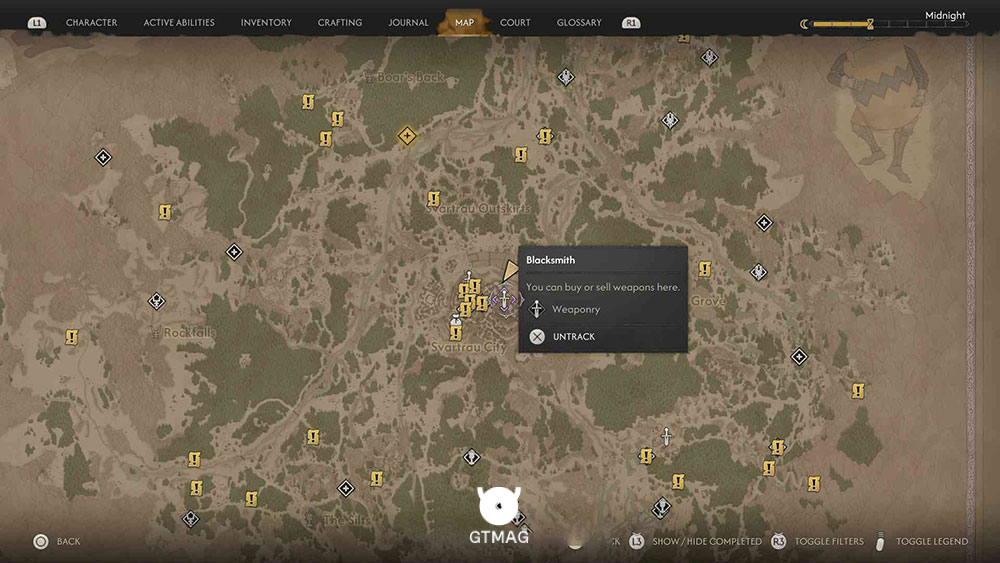Switch to the Court tab

(x=515, y=22)
